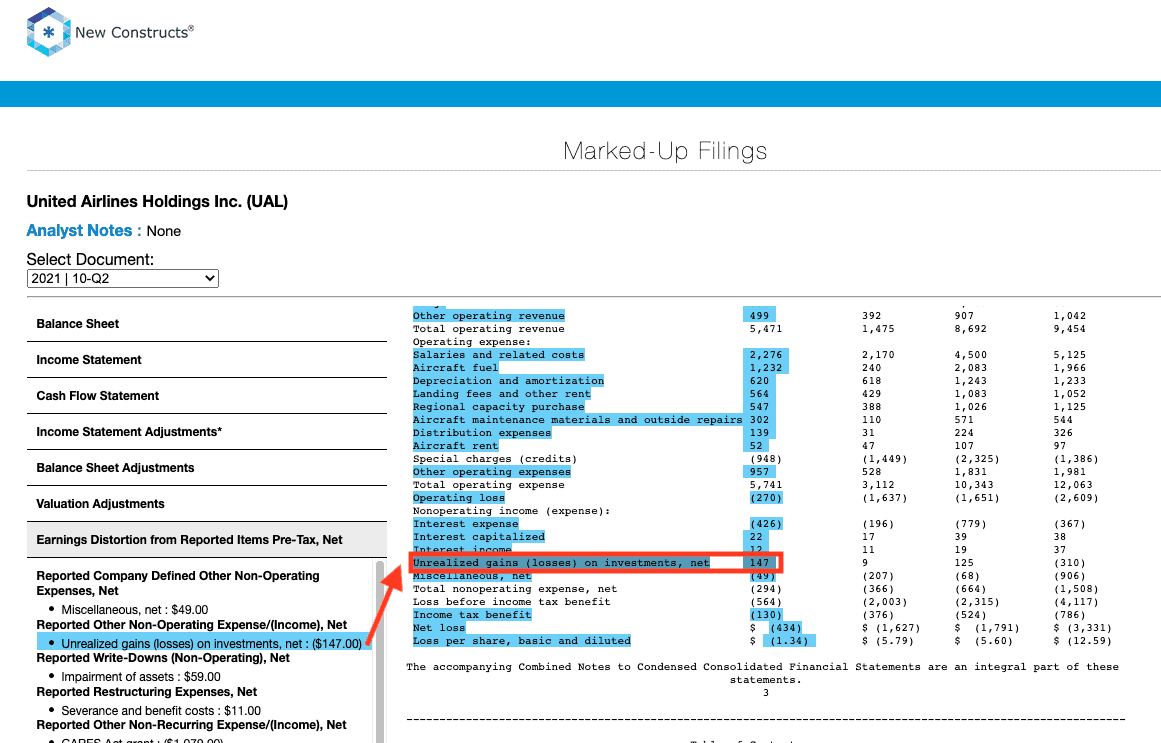This screenshot has width=1161, height=743.
Task: Click 'Reported Restructuring Expenses, Net' heading
Action: pos(147,692)
